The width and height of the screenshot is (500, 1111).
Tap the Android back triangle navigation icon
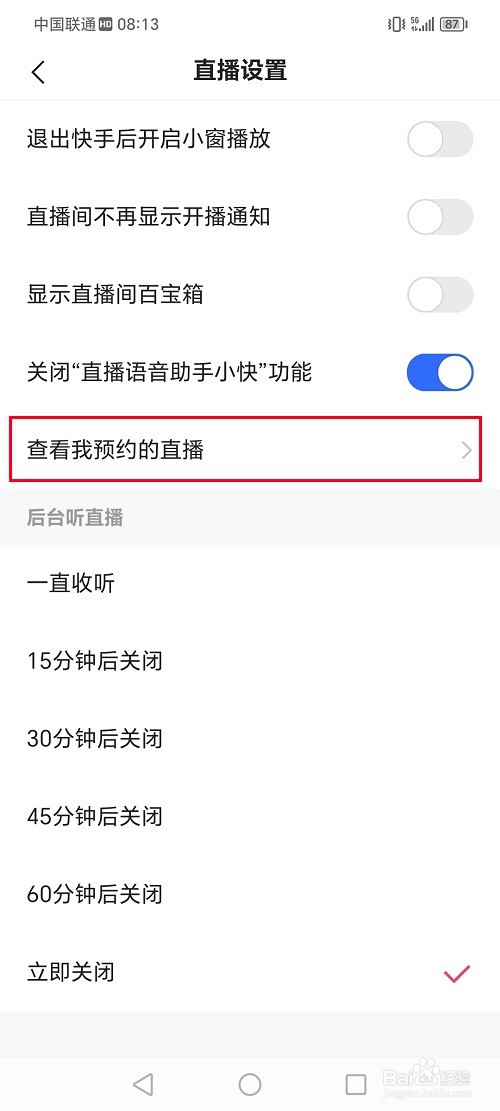pos(143,1083)
